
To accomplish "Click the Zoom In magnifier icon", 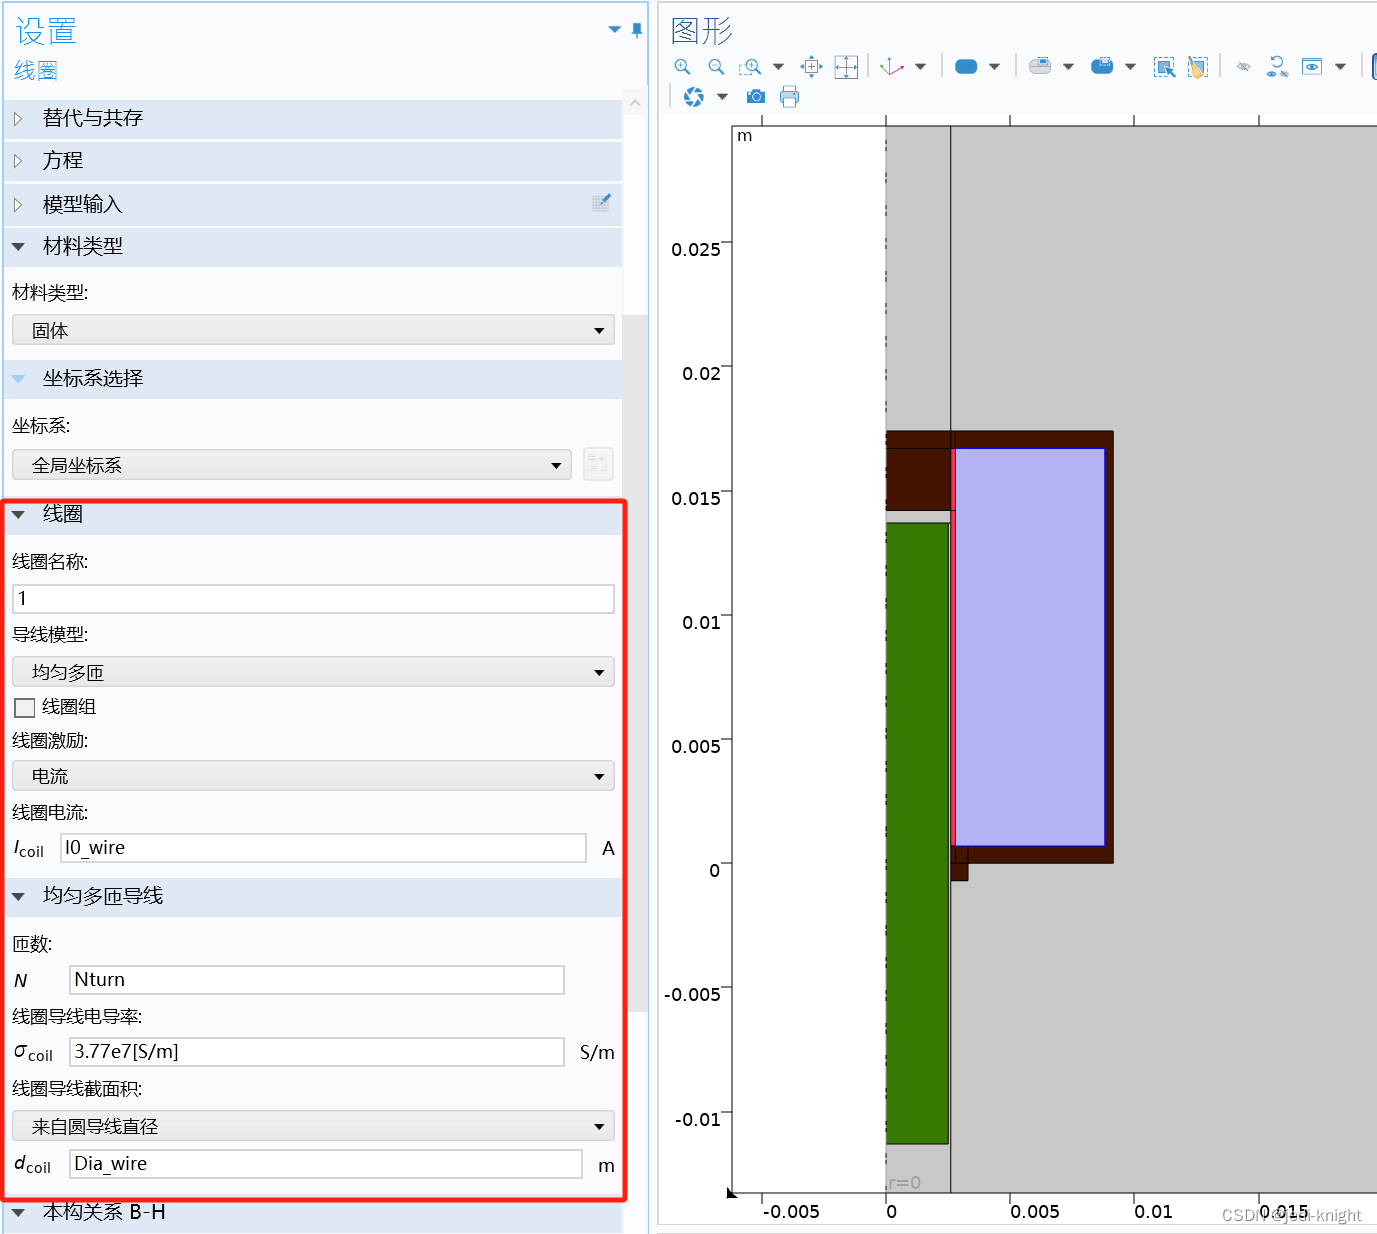I will (x=682, y=67).
